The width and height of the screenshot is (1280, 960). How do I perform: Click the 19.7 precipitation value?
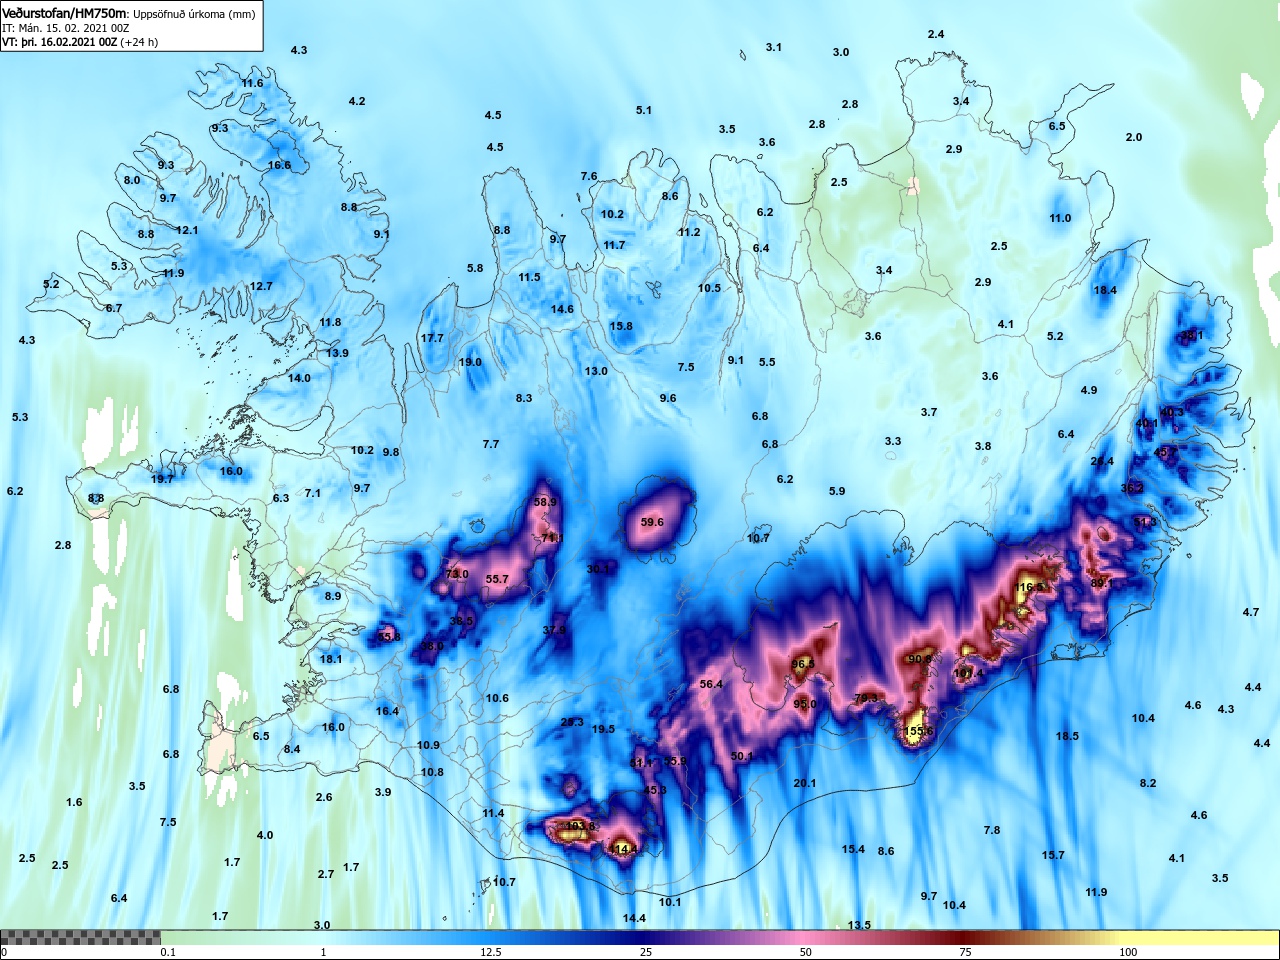(162, 479)
